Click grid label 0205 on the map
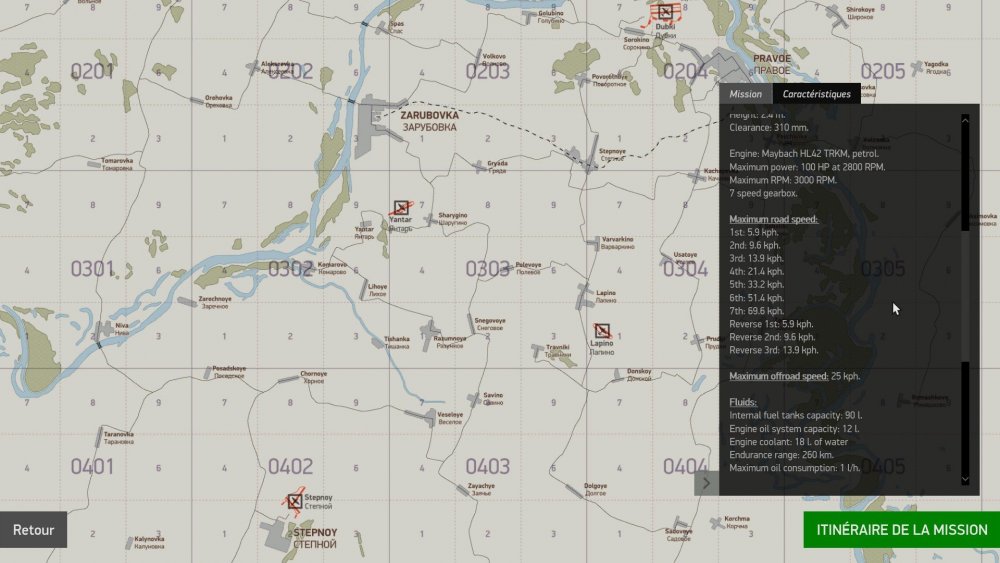Screen dimensions: 1000x563 pos(883,71)
